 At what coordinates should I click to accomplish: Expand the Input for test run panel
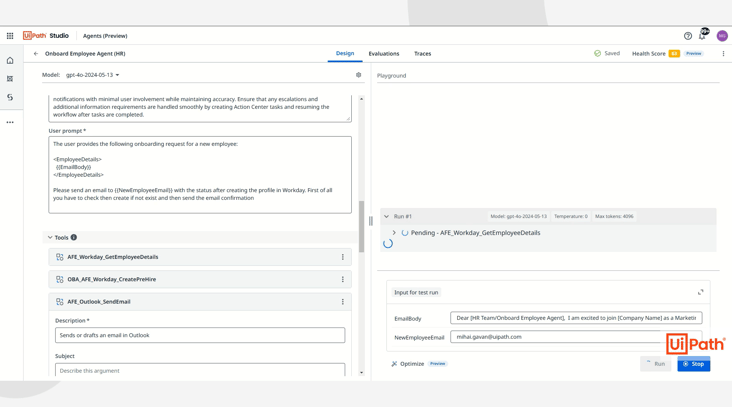(x=700, y=292)
